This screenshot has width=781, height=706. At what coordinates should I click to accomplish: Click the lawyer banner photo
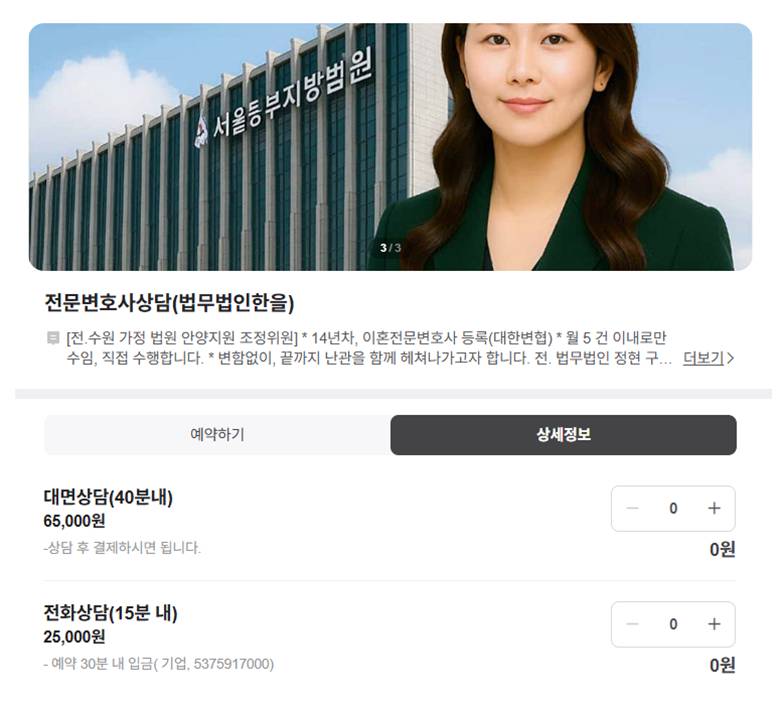(390, 147)
